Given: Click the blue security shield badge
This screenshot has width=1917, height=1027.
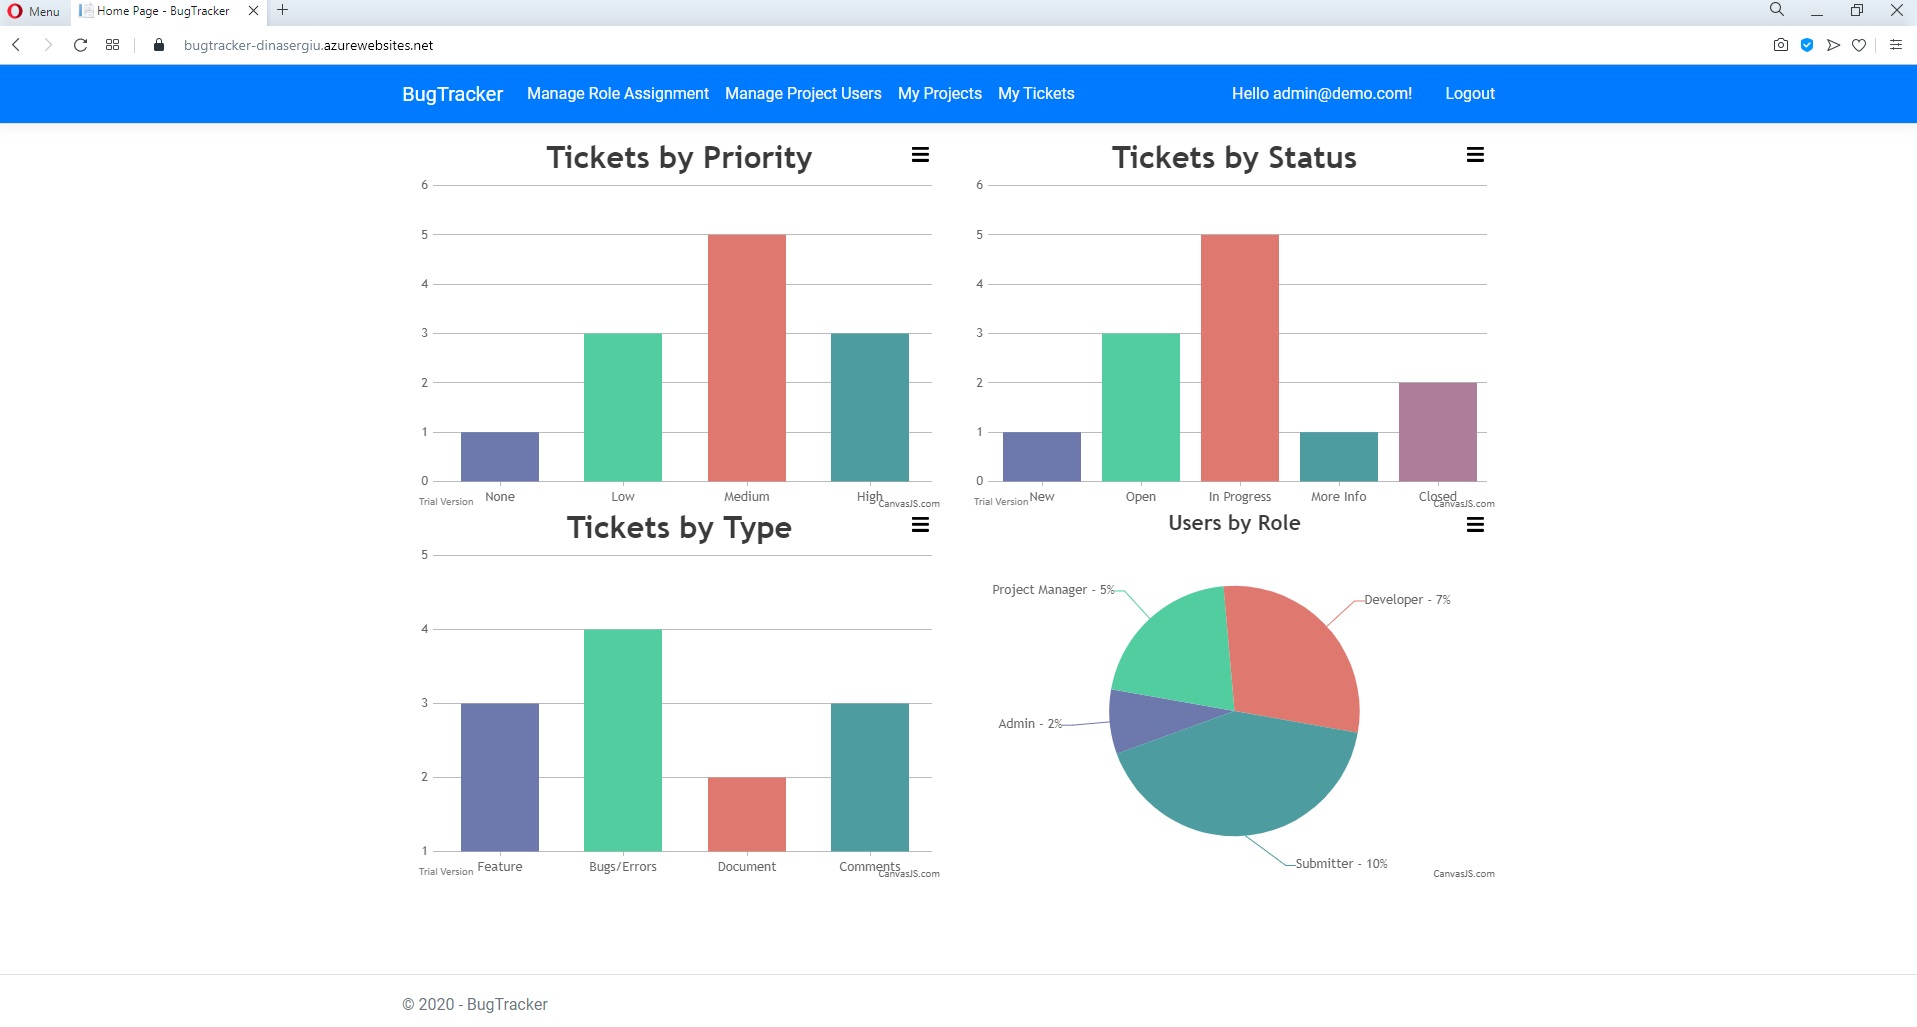Looking at the screenshot, I should point(1806,44).
